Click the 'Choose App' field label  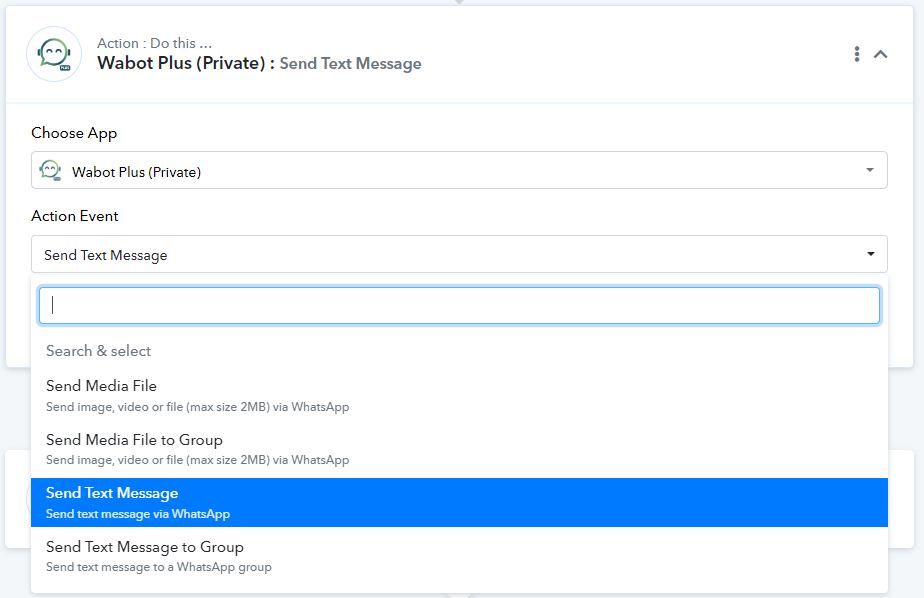point(74,133)
